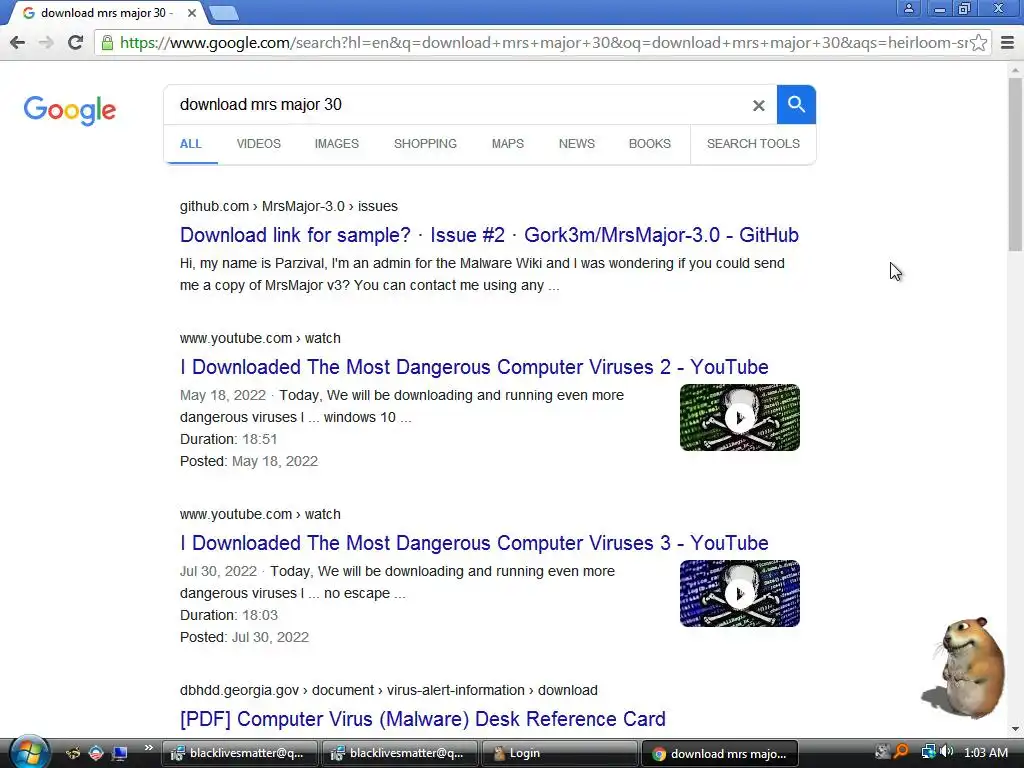Open the Computer Virus Desk Reference Card PDF
Image resolution: width=1024 pixels, height=768 pixels.
423,719
